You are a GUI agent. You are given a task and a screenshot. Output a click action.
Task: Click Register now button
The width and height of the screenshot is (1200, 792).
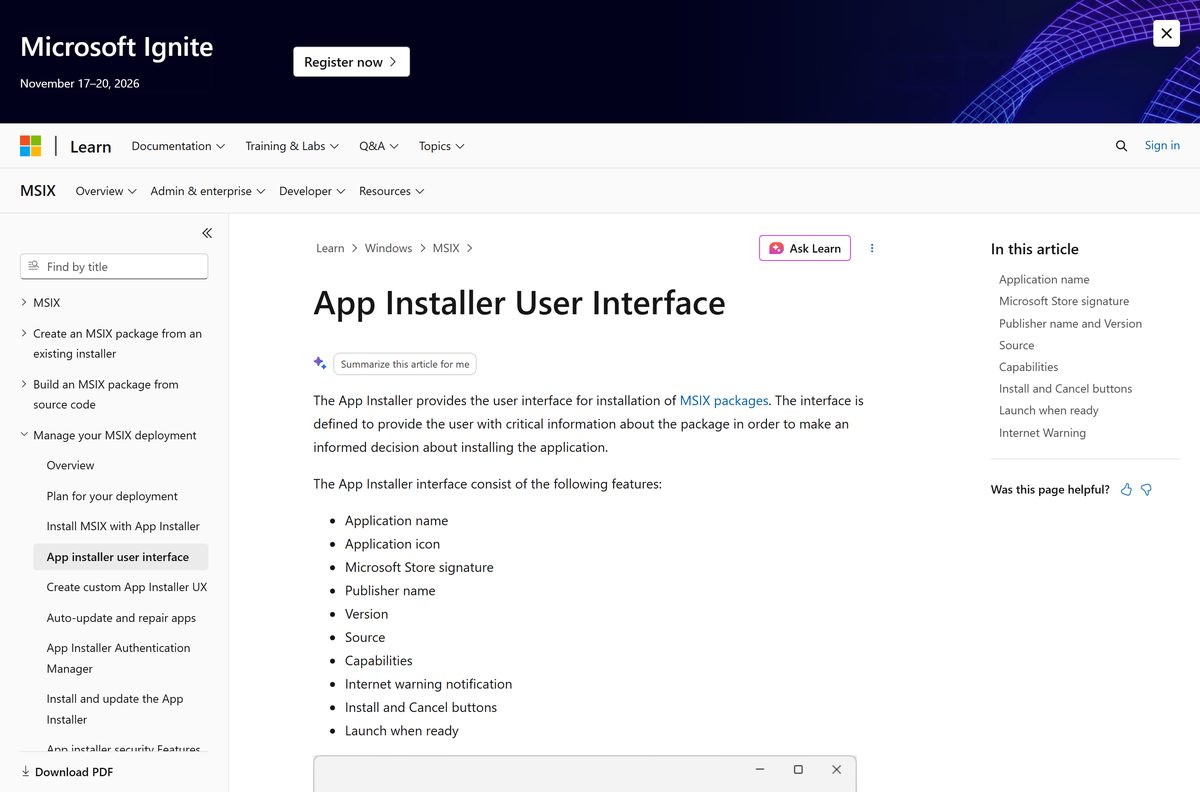click(351, 62)
